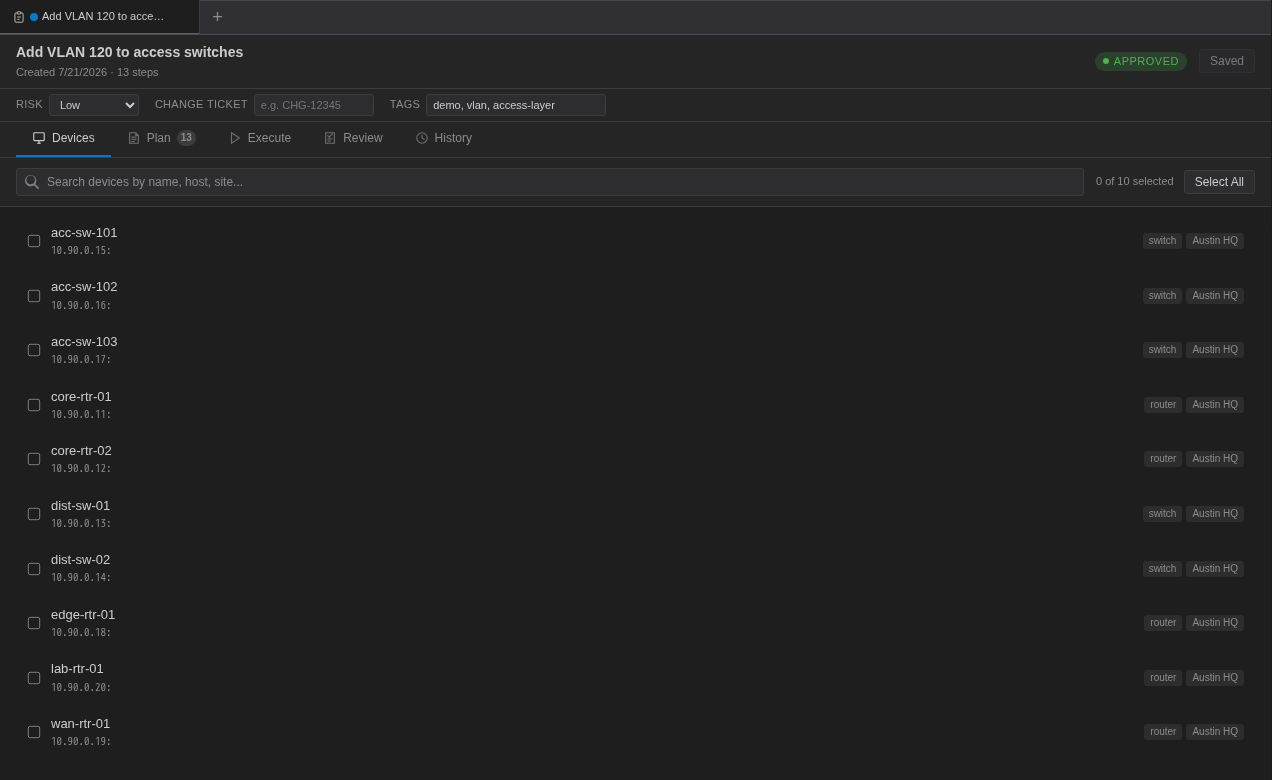The width and height of the screenshot is (1272, 780).
Task: Click the Tags input field
Action: coord(516,105)
